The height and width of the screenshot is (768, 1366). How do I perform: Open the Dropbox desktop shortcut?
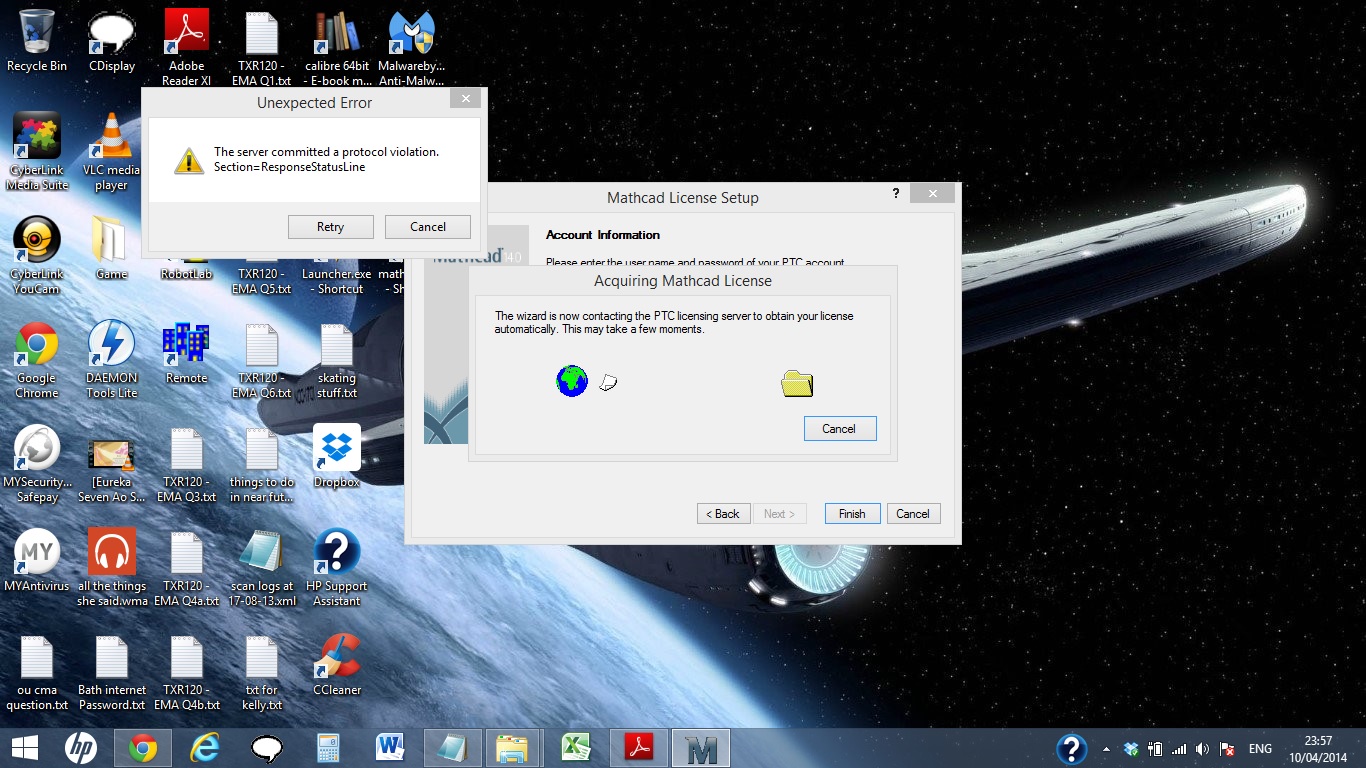337,457
